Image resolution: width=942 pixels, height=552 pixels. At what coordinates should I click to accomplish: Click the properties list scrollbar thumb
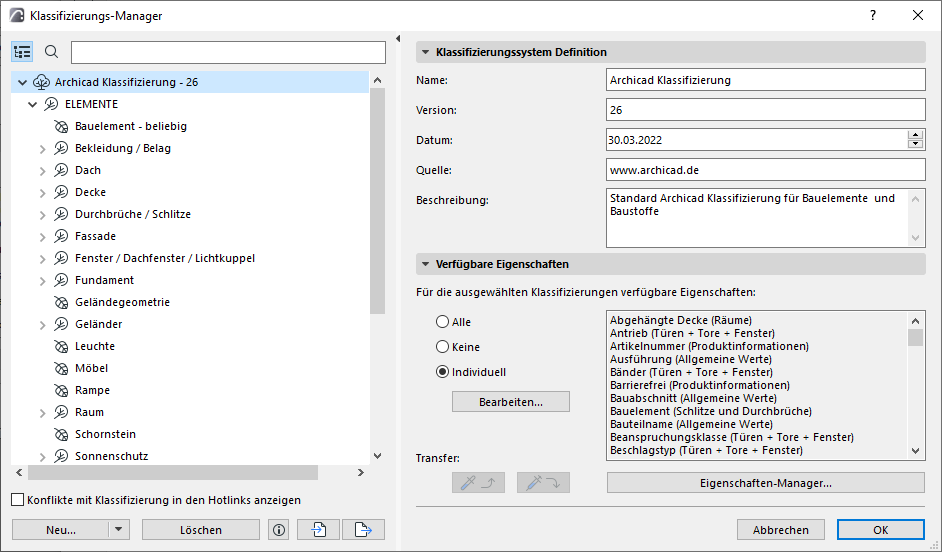click(916, 337)
